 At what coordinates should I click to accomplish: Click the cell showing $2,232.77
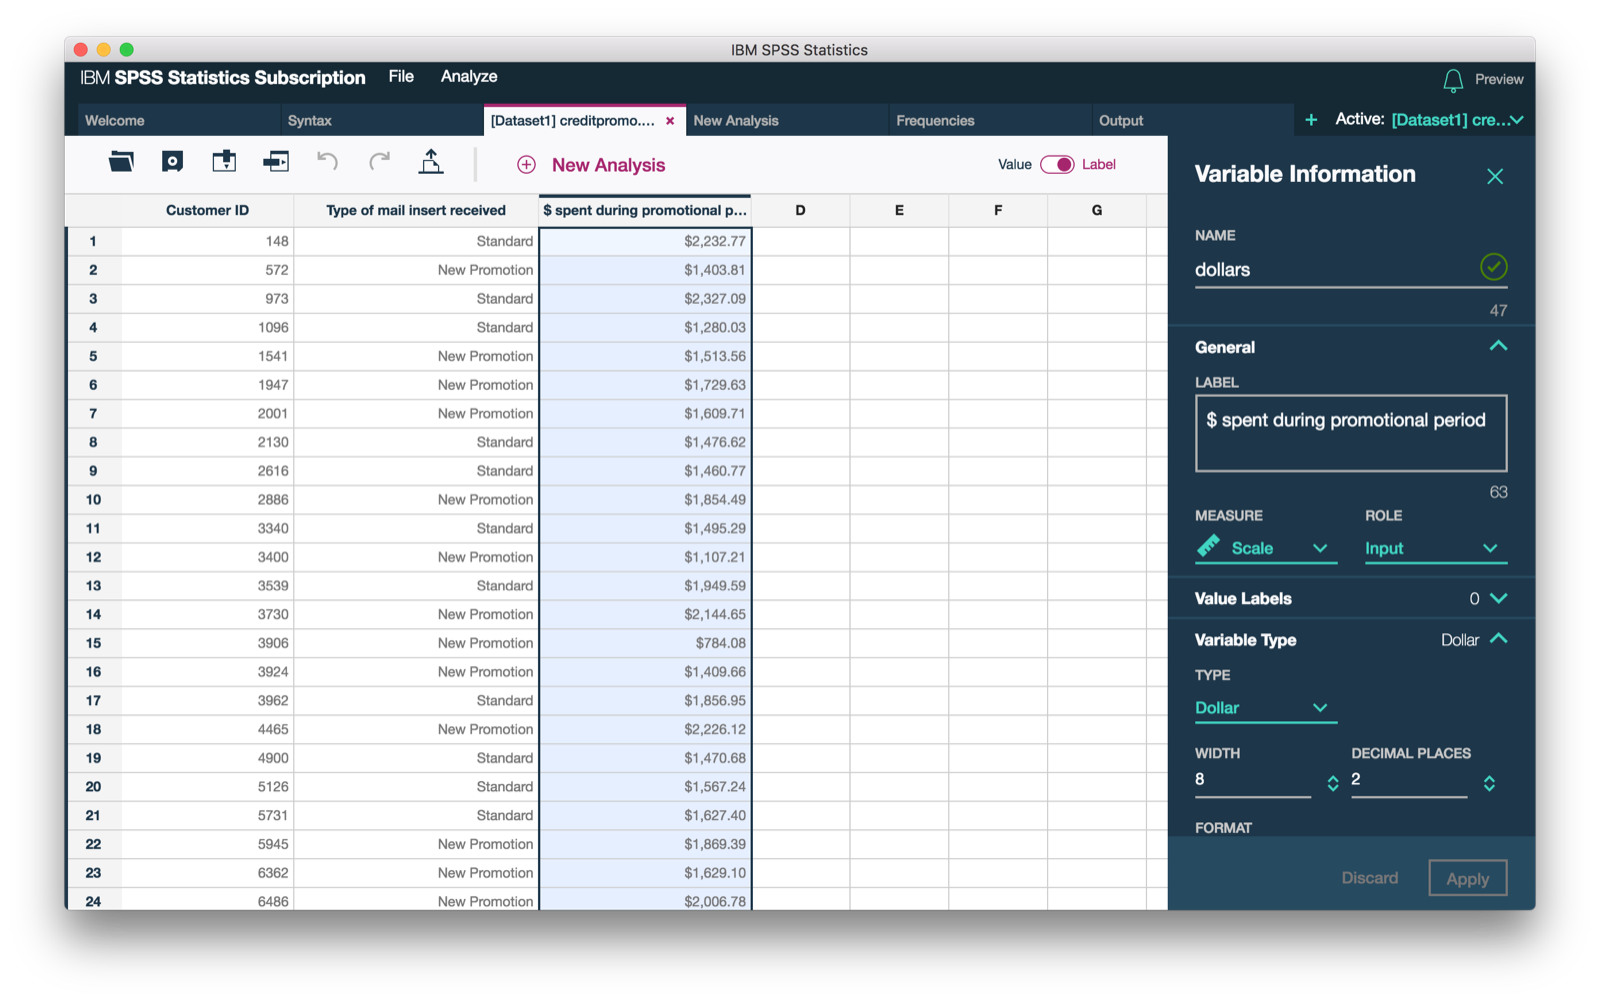(645, 241)
